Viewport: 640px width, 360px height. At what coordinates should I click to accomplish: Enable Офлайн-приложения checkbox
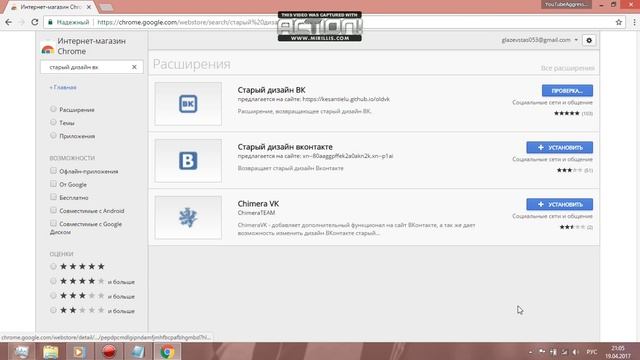click(53, 171)
